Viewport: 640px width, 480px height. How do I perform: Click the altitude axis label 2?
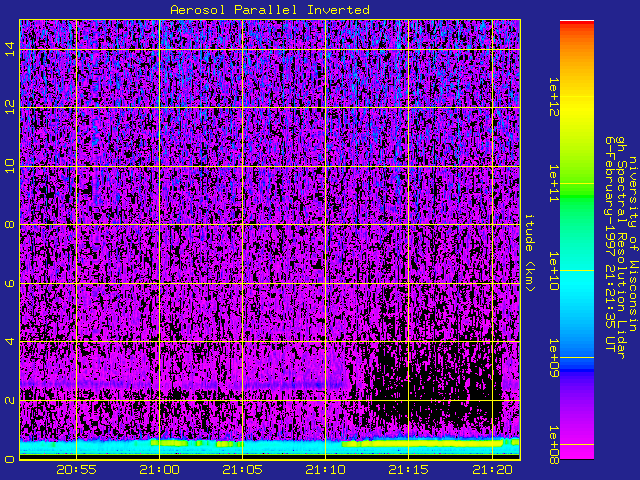point(10,400)
